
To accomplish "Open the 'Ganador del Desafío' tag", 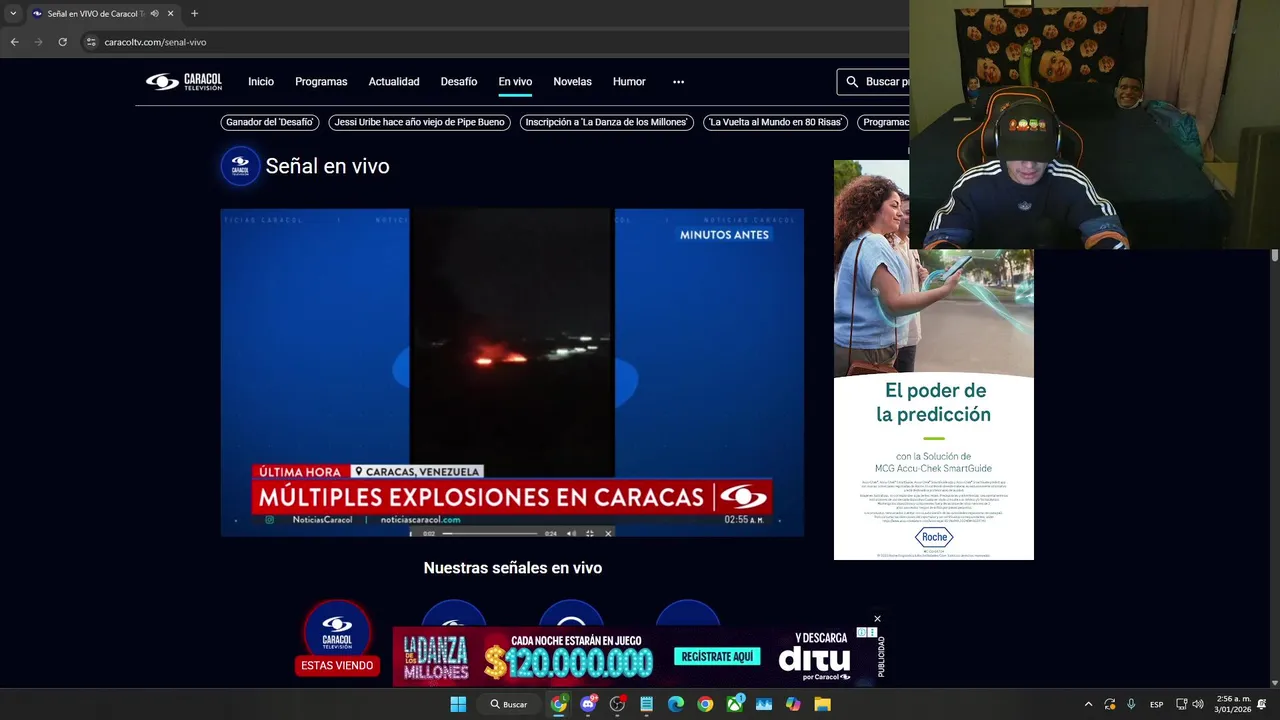I will (270, 122).
